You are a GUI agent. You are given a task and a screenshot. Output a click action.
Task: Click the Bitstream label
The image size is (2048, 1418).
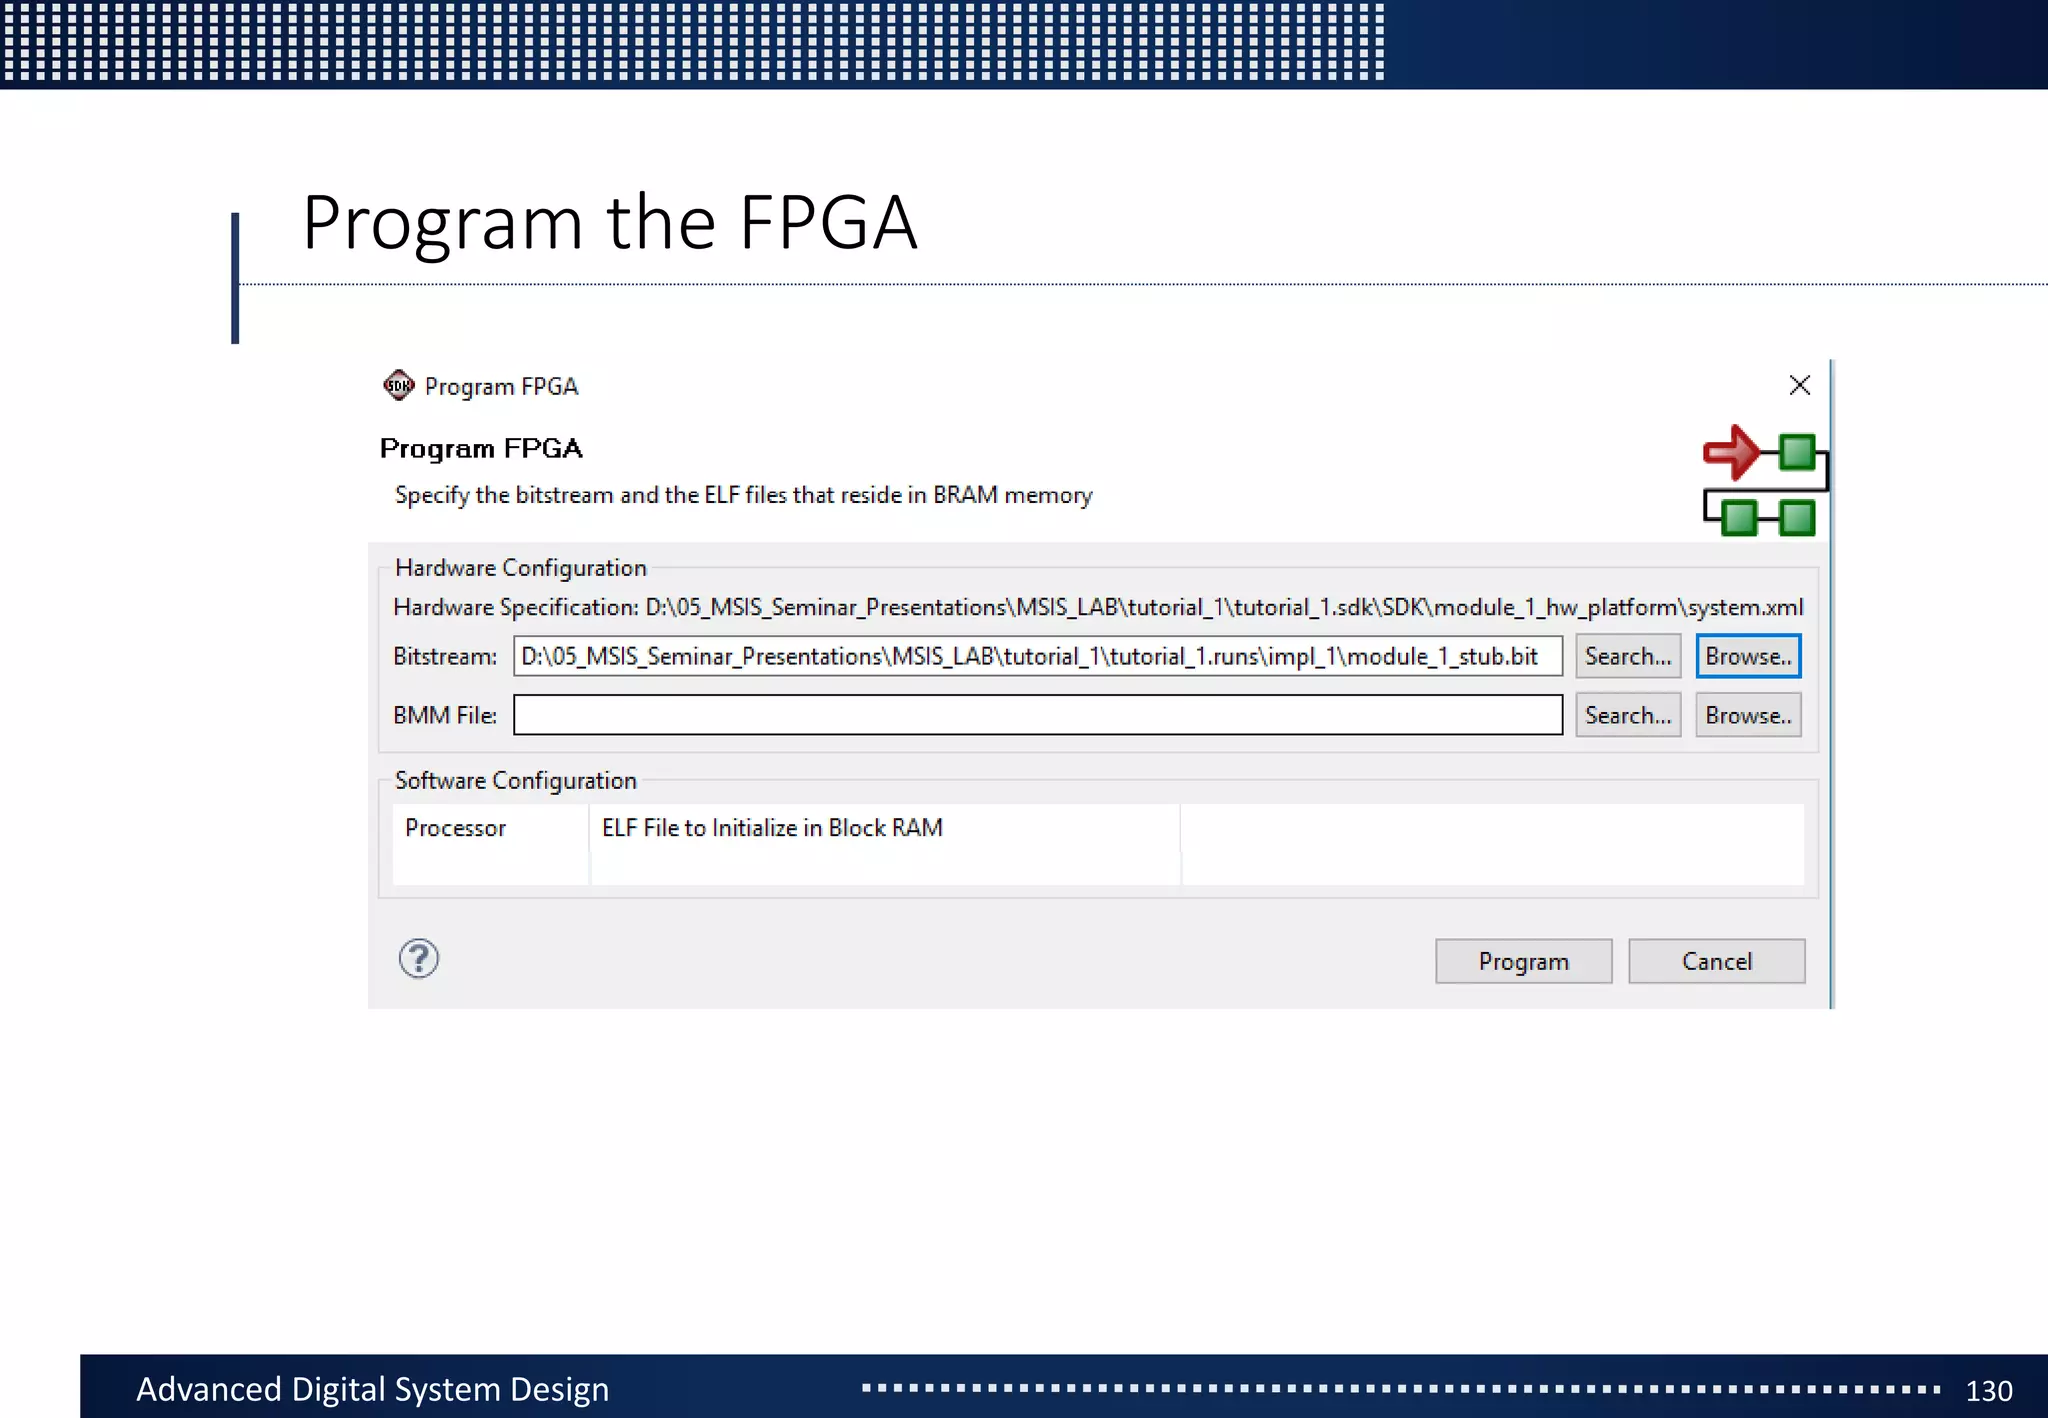pos(444,656)
